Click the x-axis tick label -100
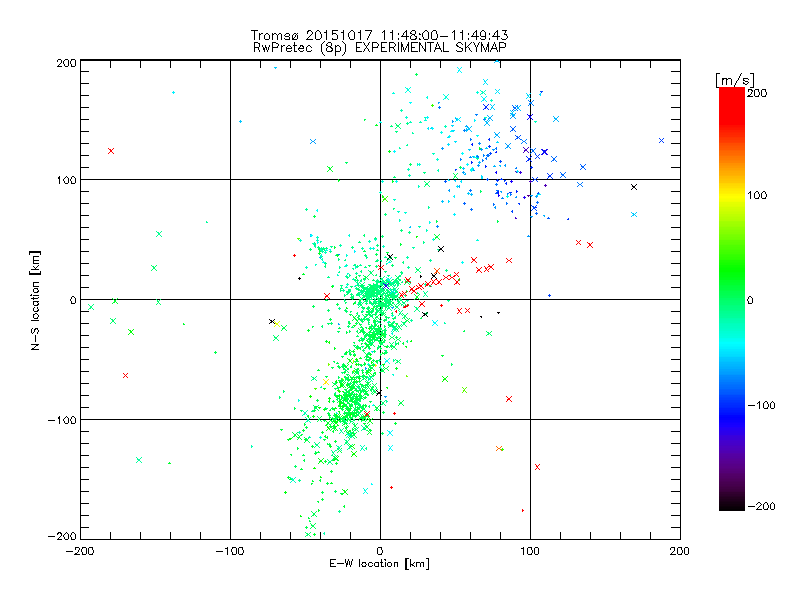The width and height of the screenshot is (800, 600). (230, 551)
